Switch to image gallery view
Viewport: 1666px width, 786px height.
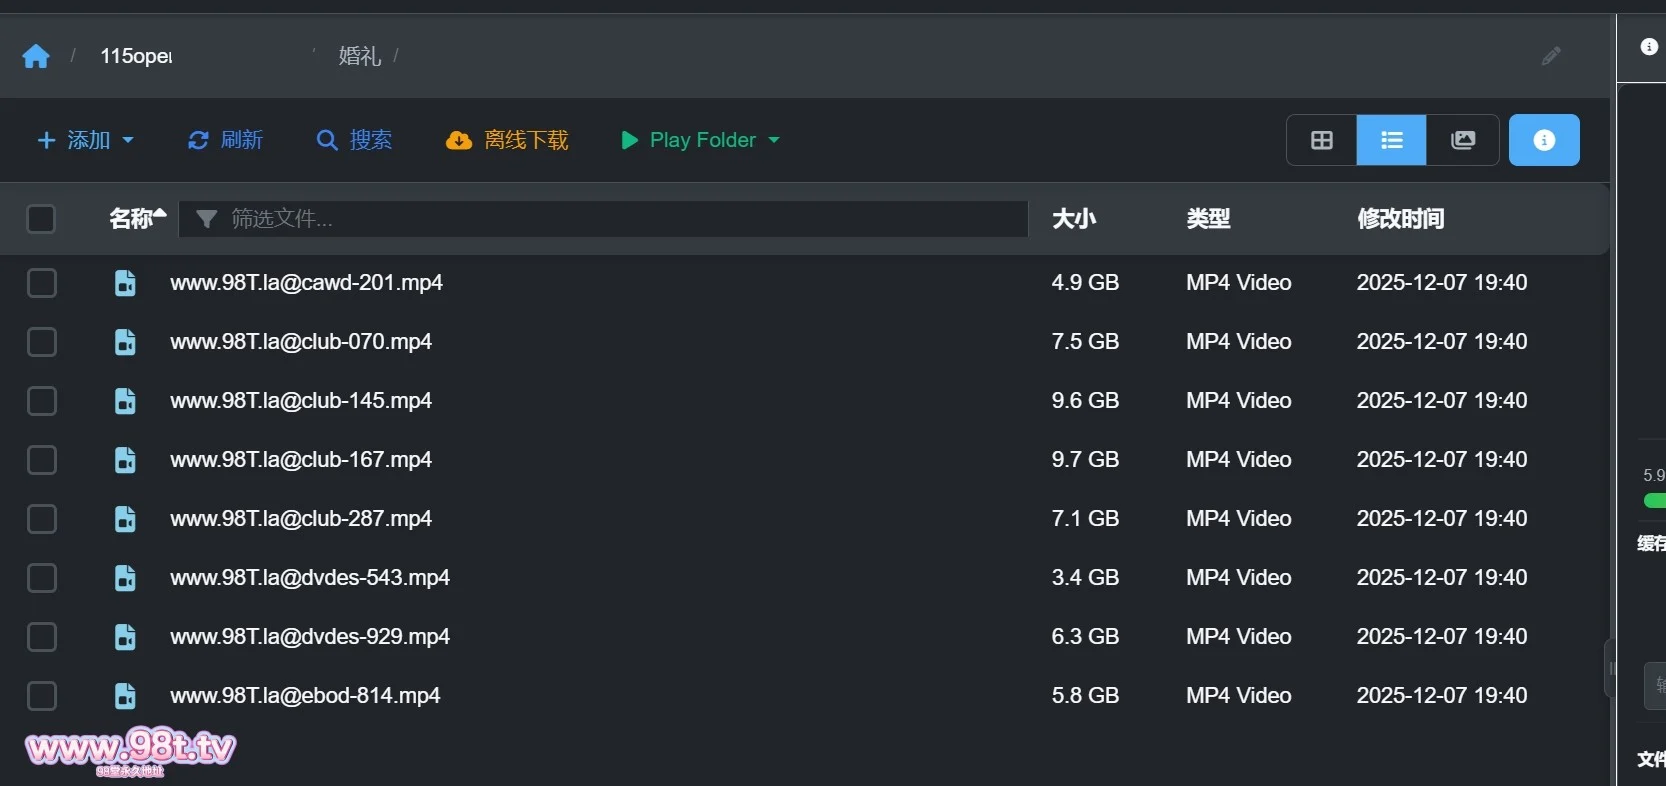tap(1462, 140)
